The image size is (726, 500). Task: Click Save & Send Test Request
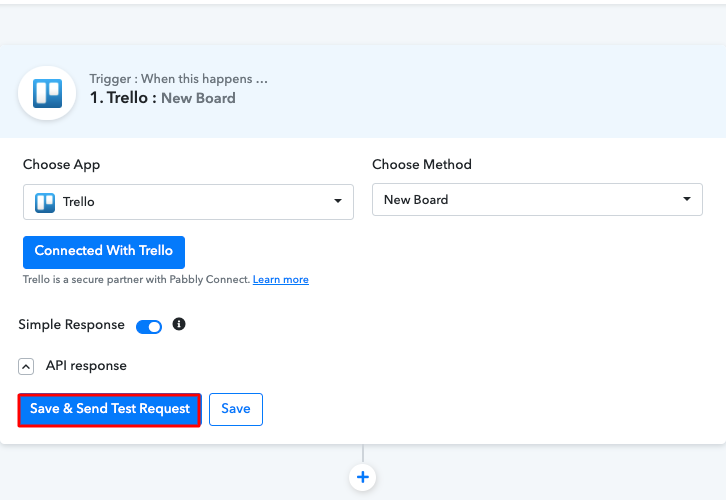pyautogui.click(x=110, y=409)
